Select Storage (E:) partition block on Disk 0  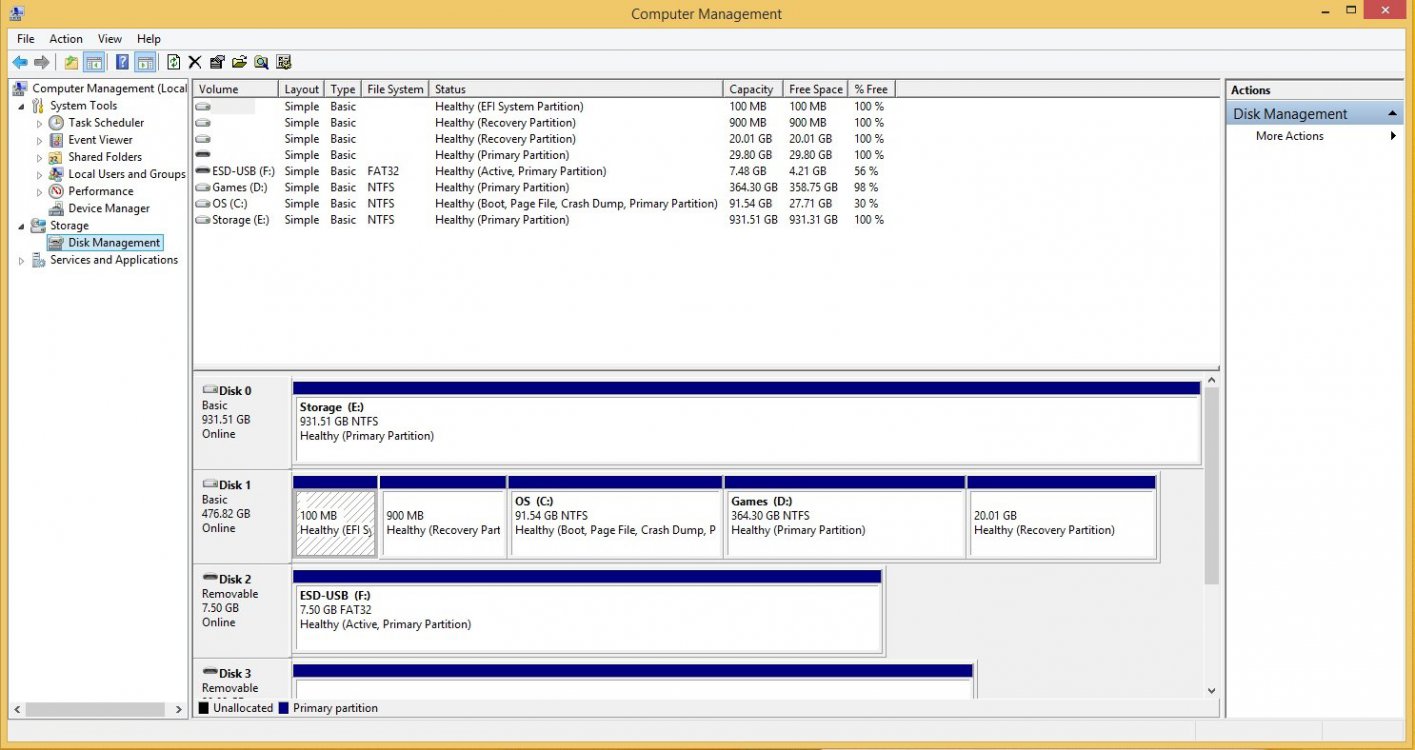(x=747, y=429)
